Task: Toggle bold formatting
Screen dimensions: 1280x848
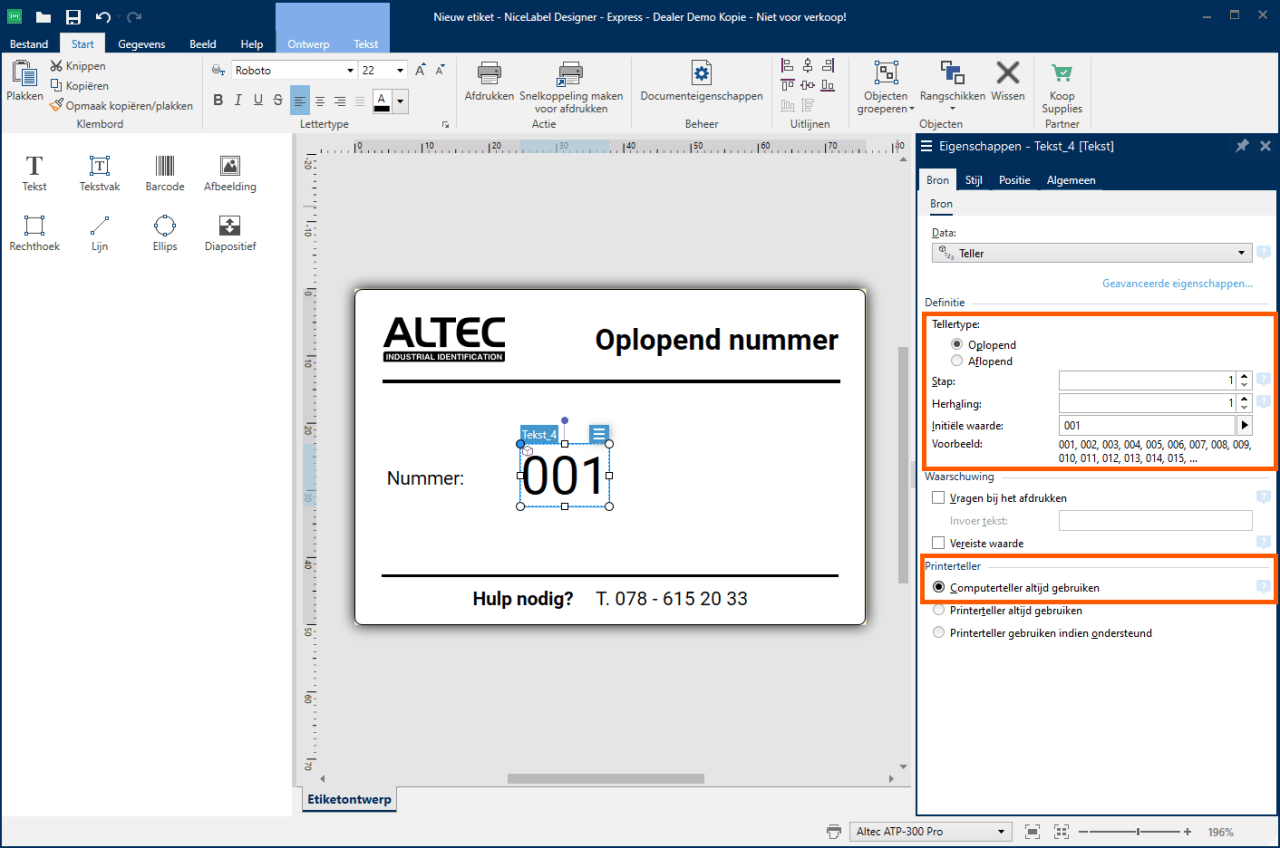Action: [x=218, y=100]
